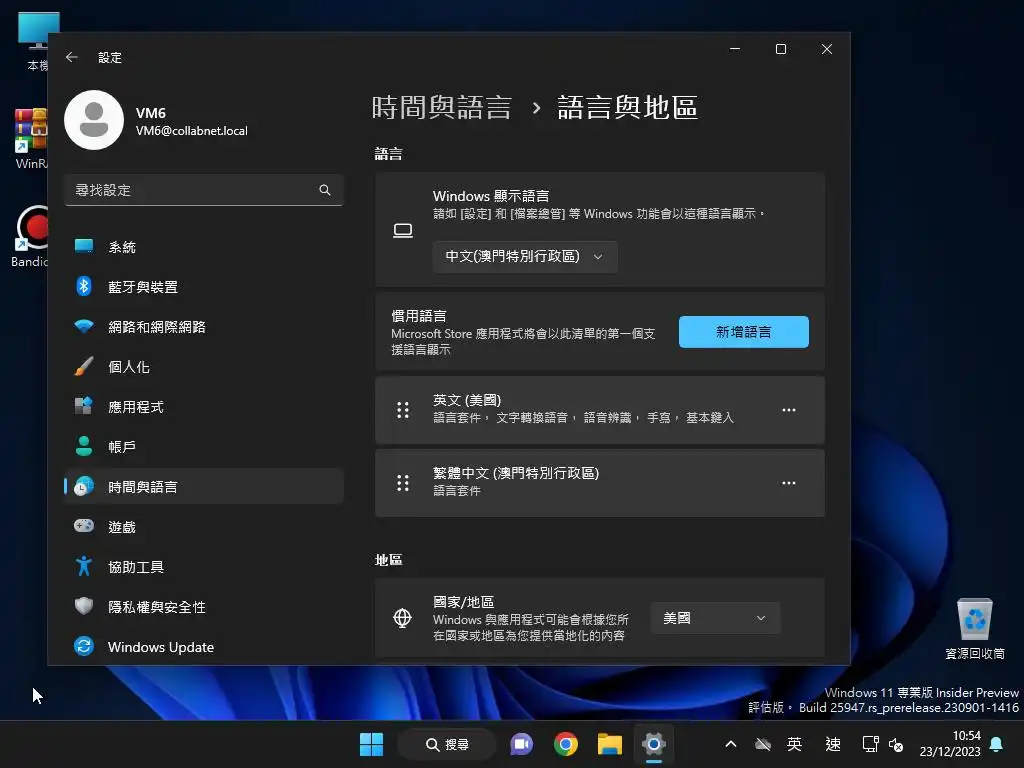Open 藍牙與裝置 settings
Screen dimensions: 1024x768
click(204, 287)
